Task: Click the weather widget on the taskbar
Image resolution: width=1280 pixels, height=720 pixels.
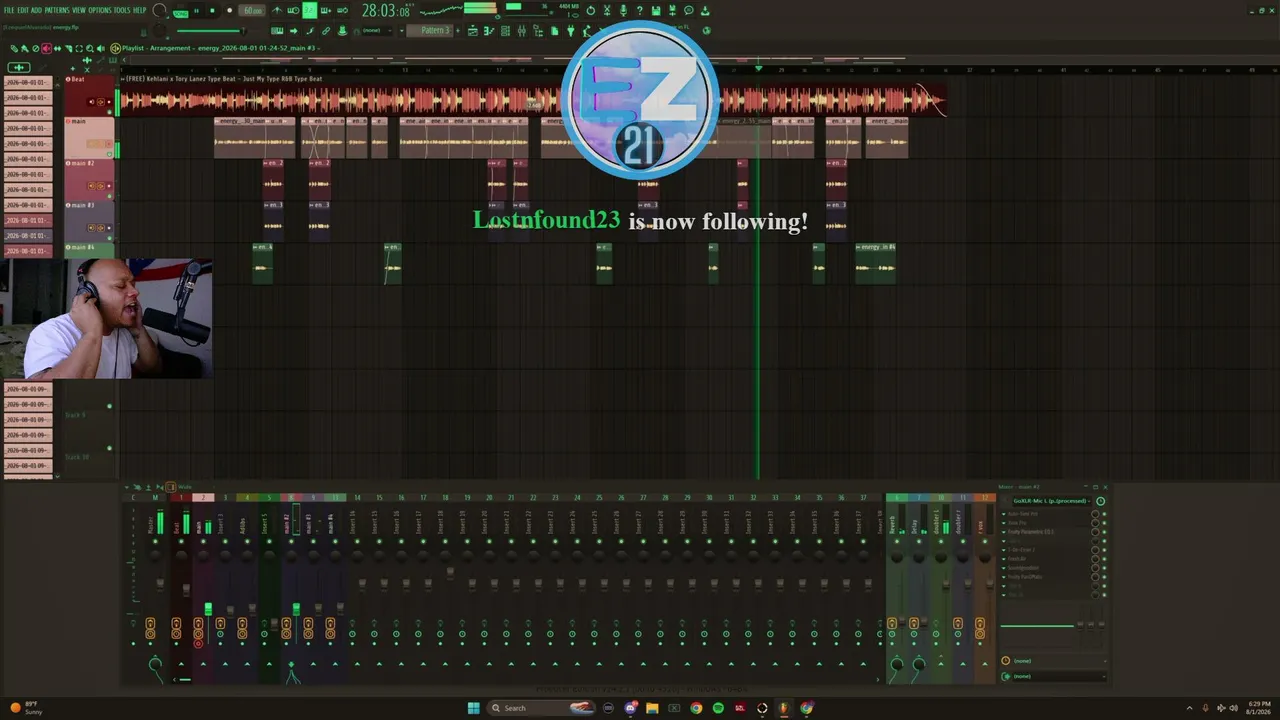Action: [26, 708]
